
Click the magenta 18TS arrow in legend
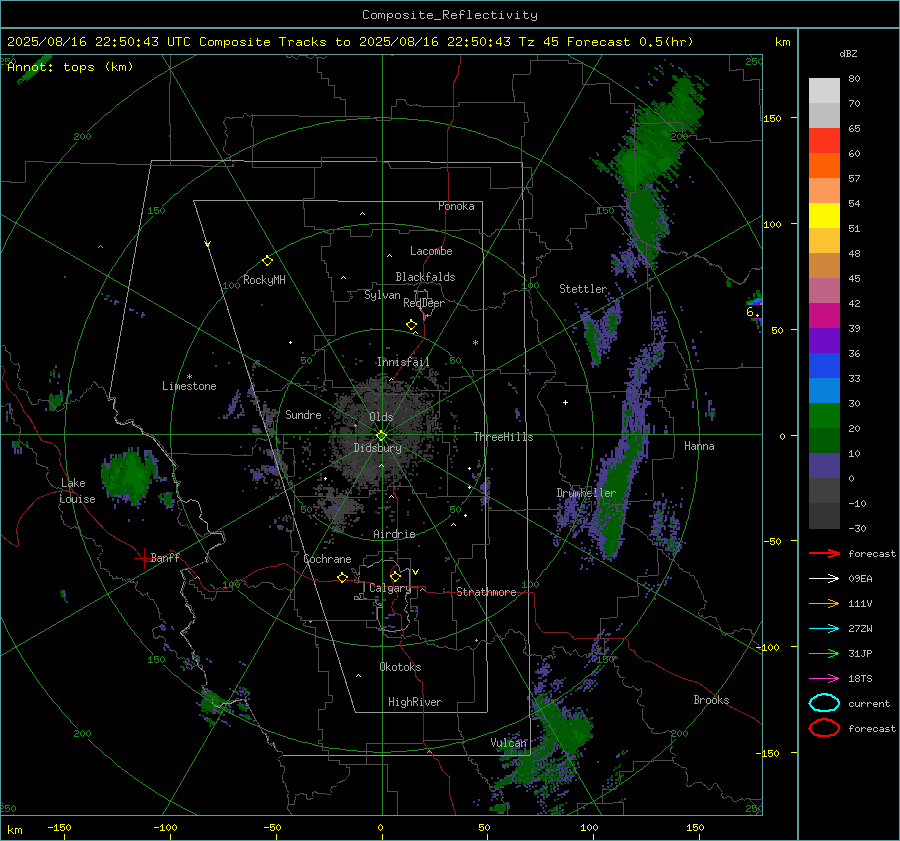tap(824, 679)
